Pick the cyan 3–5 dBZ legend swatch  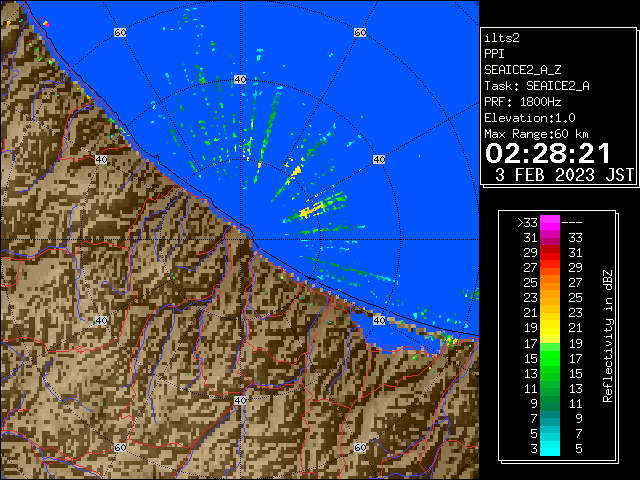(x=550, y=448)
